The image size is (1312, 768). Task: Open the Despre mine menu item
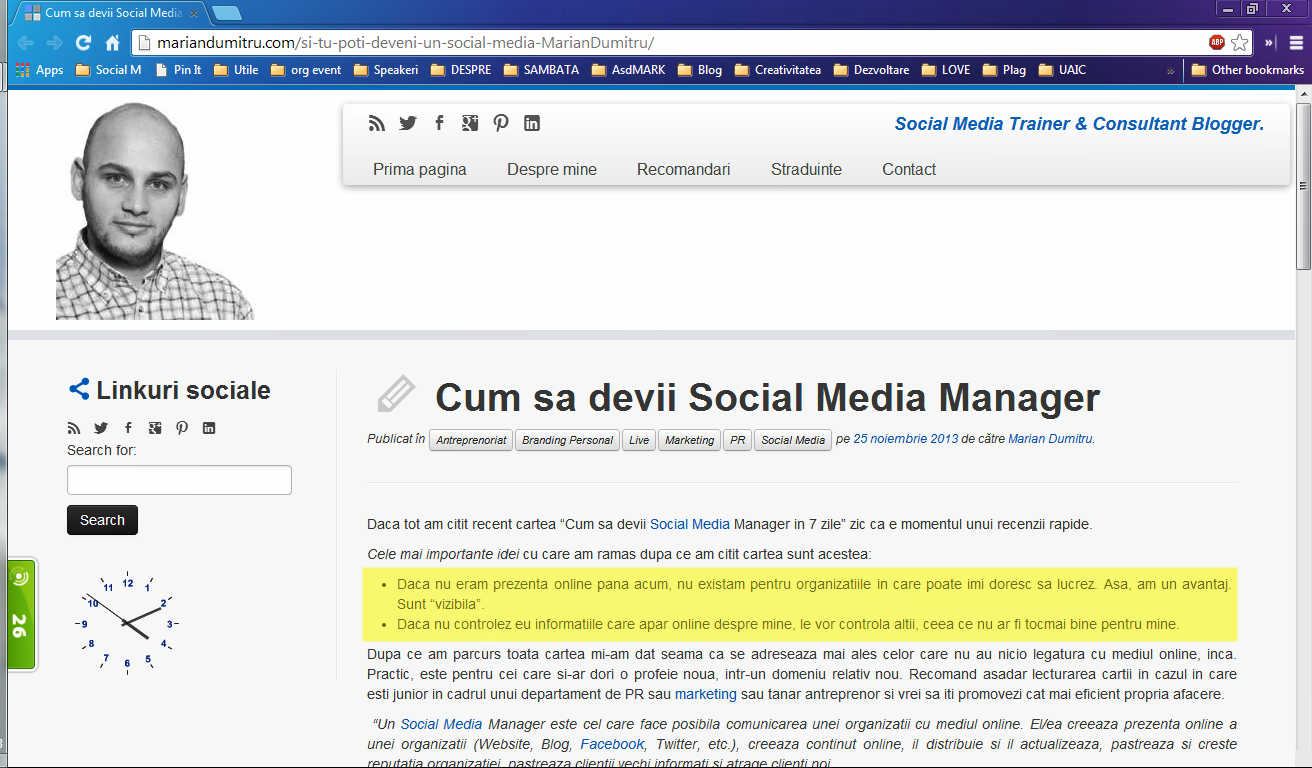(x=551, y=169)
